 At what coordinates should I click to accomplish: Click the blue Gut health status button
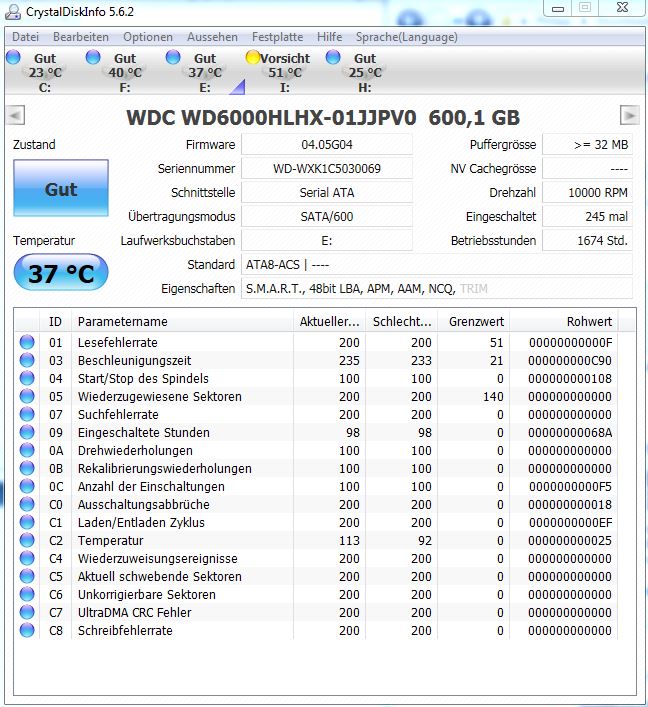tap(61, 188)
